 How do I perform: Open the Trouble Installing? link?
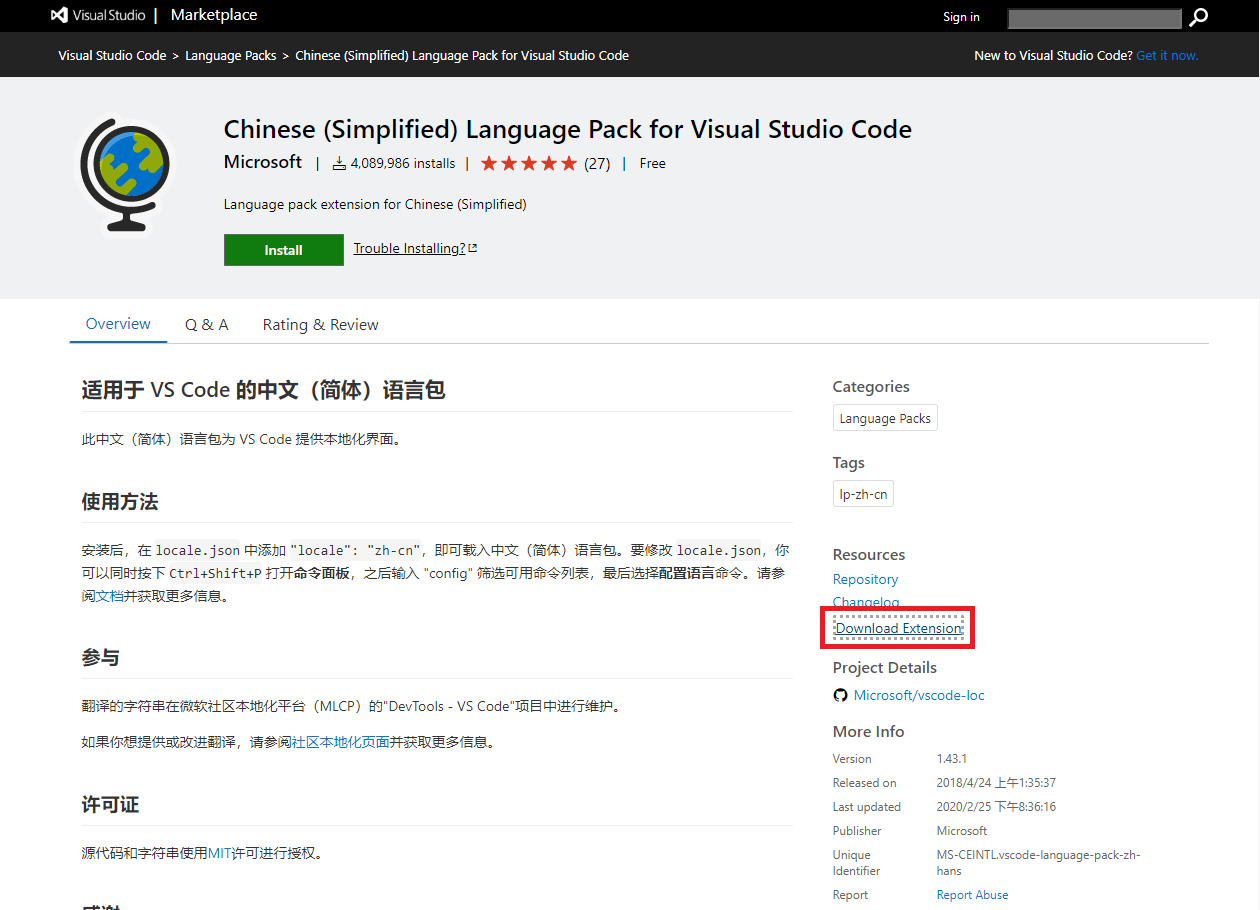click(409, 248)
